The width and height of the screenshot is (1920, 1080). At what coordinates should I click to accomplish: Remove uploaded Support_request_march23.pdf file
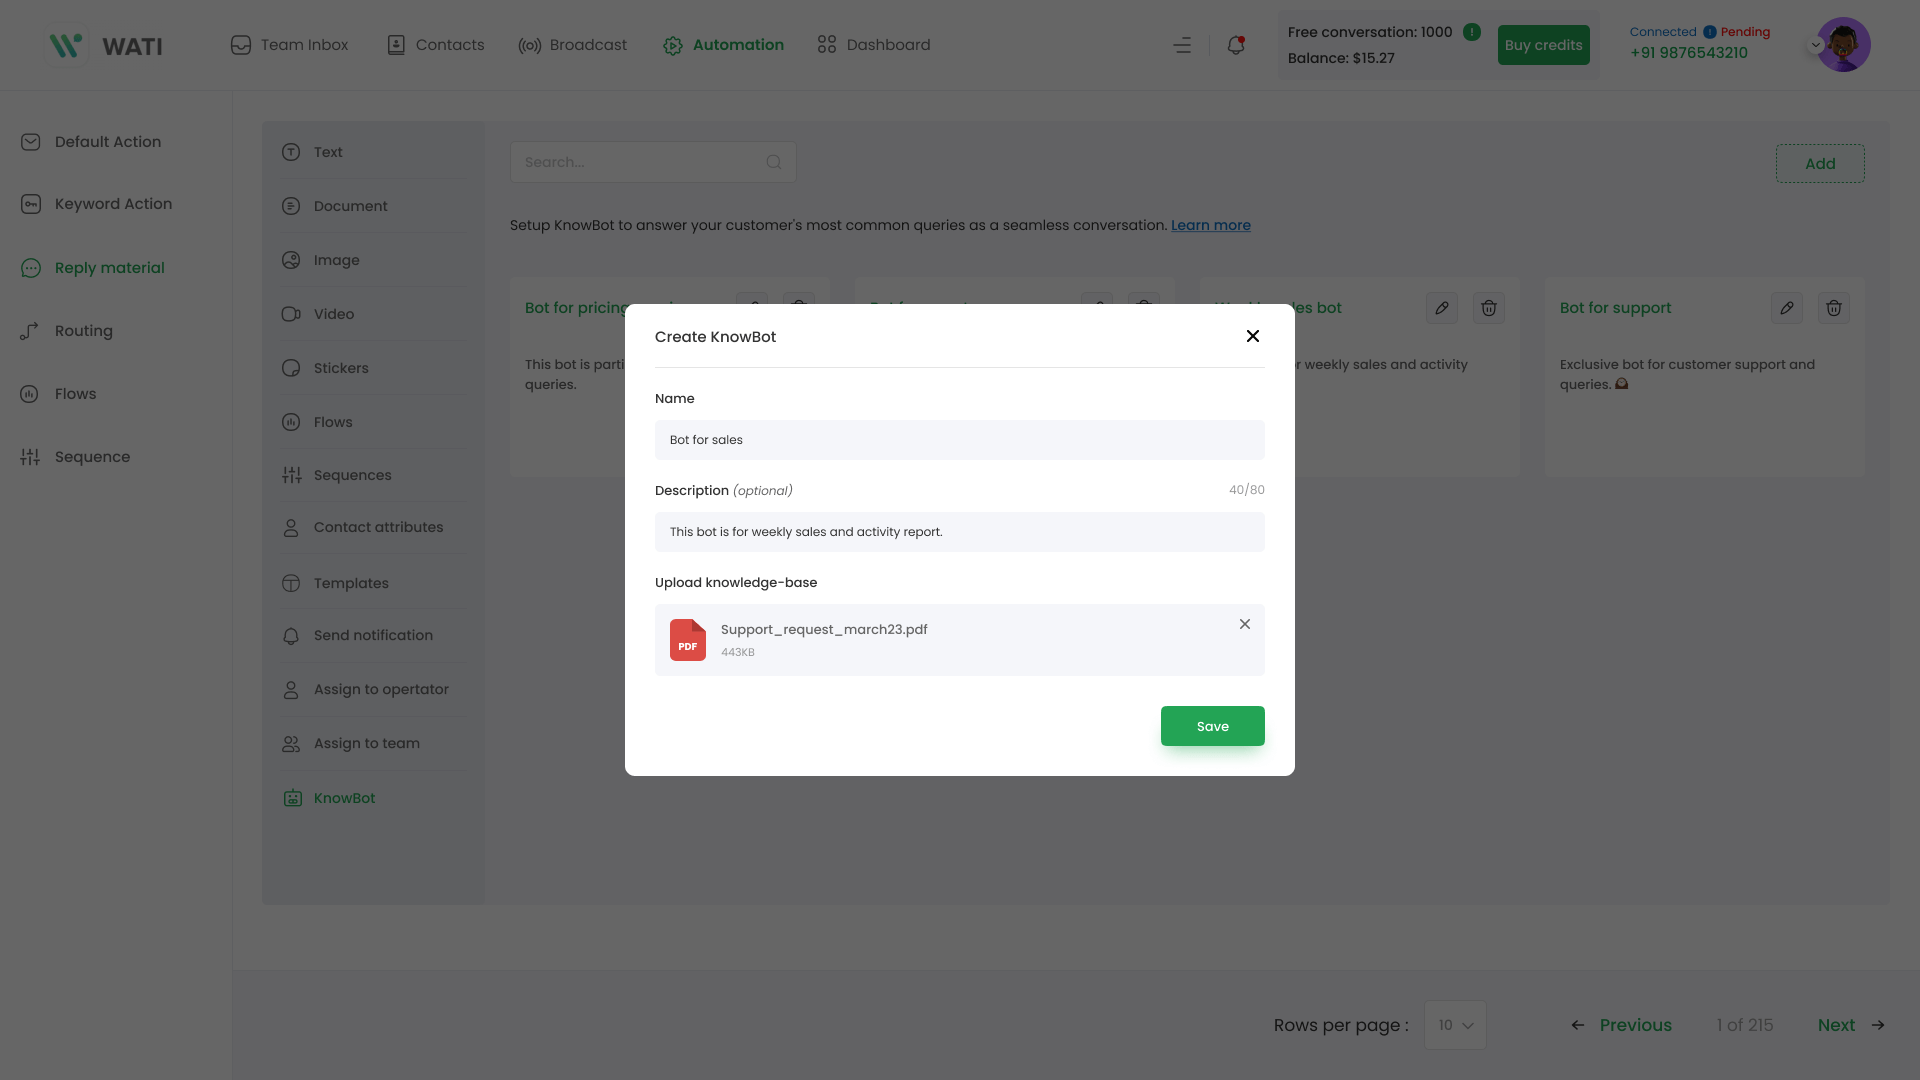pyautogui.click(x=1245, y=624)
